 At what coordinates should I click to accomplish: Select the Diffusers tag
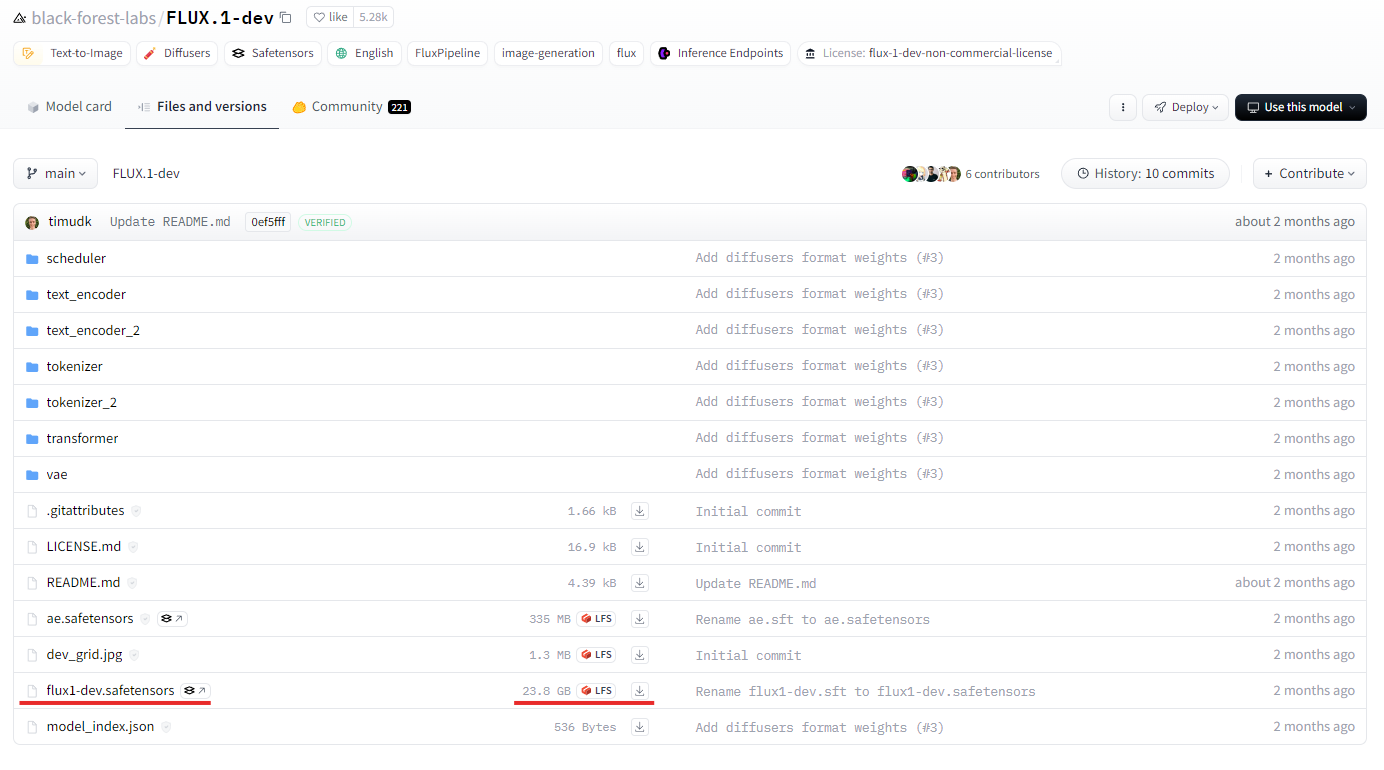pyautogui.click(x=177, y=53)
